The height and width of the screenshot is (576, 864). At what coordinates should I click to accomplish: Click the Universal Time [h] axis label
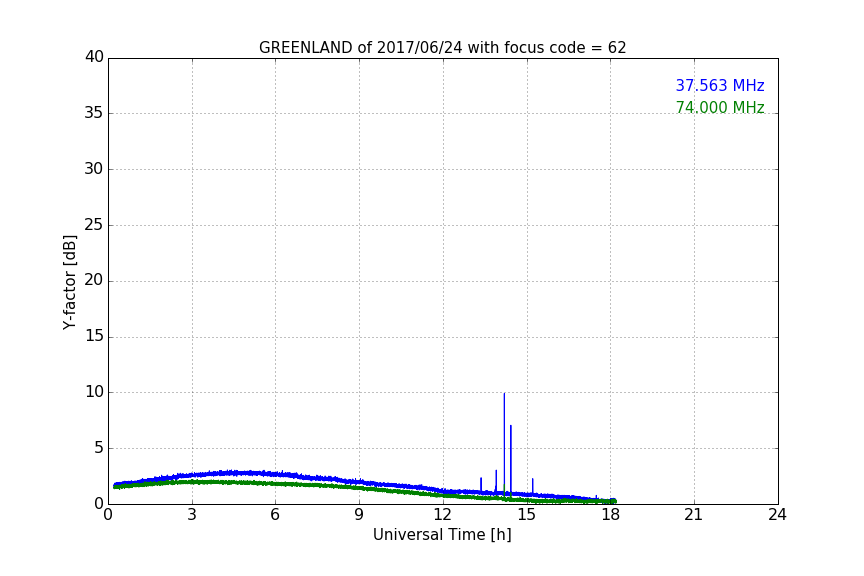(442, 535)
